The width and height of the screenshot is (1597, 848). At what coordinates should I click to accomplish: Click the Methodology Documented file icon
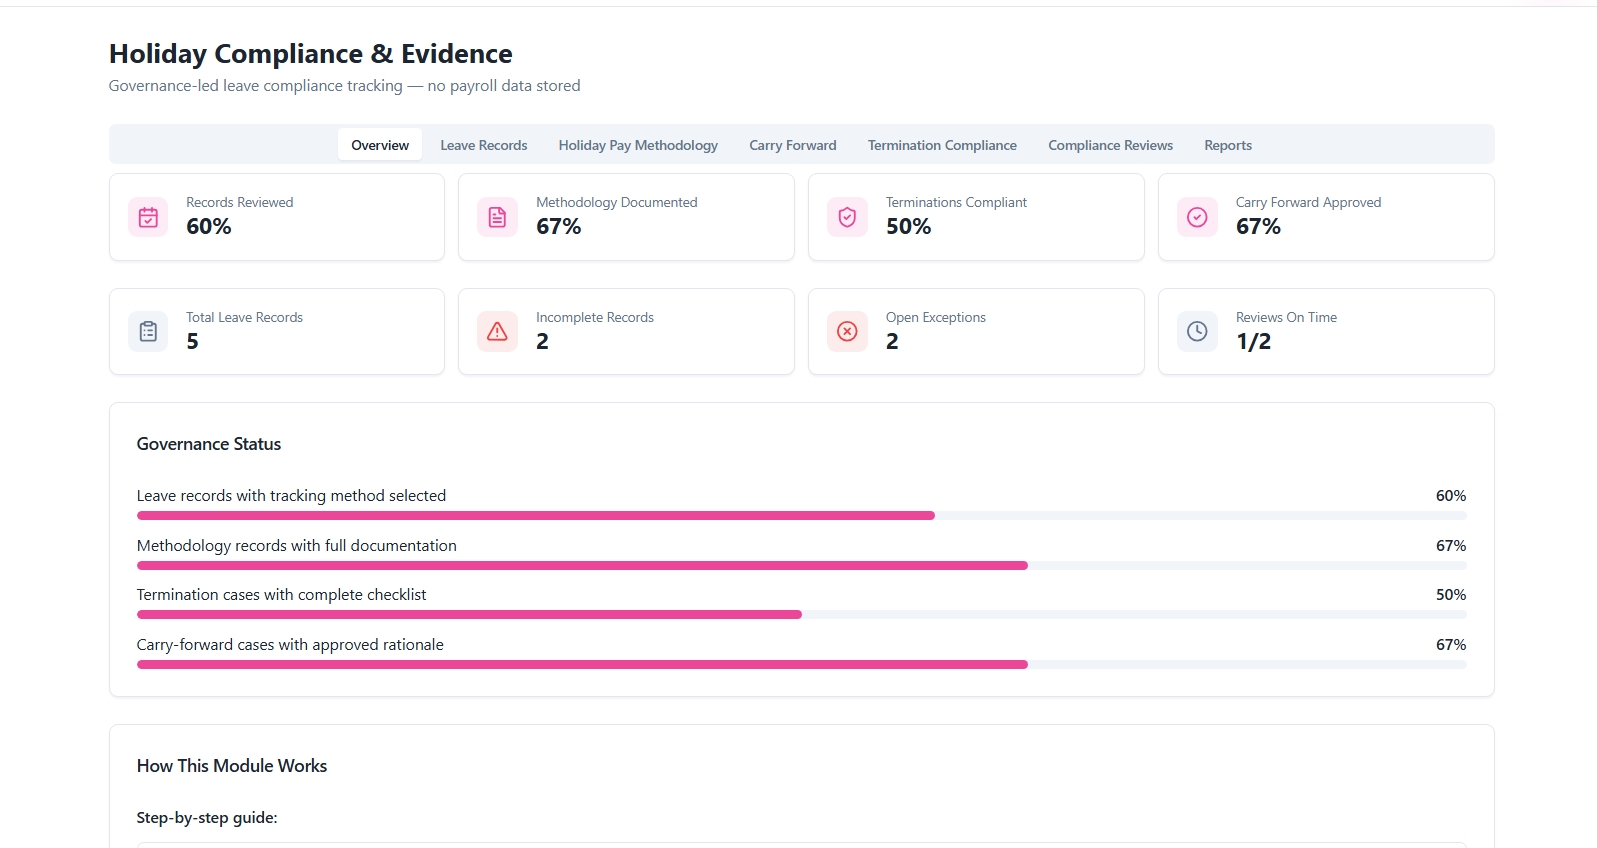497,217
